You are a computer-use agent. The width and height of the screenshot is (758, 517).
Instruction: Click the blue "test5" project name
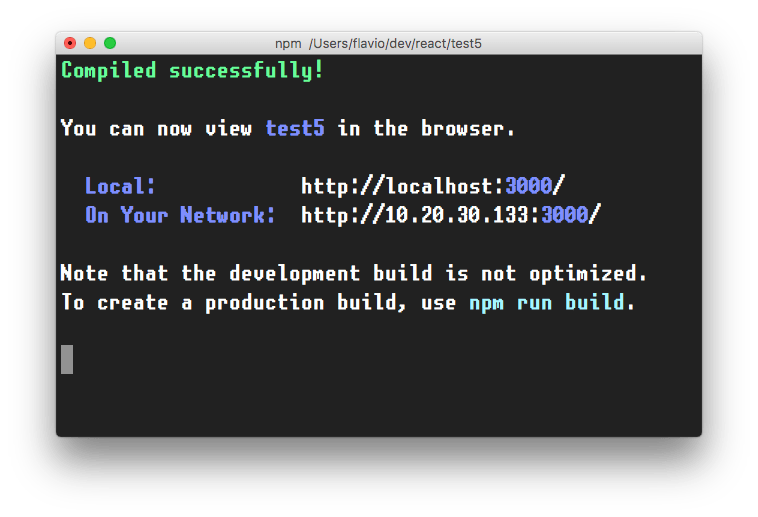click(x=295, y=129)
